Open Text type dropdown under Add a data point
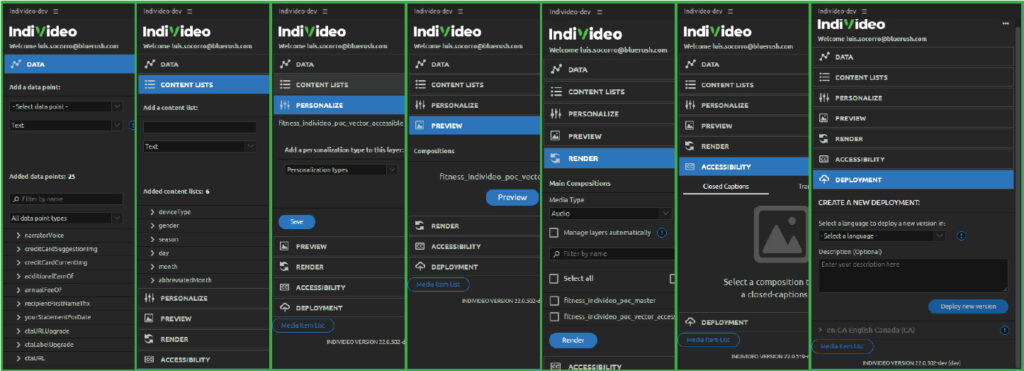 (65, 125)
